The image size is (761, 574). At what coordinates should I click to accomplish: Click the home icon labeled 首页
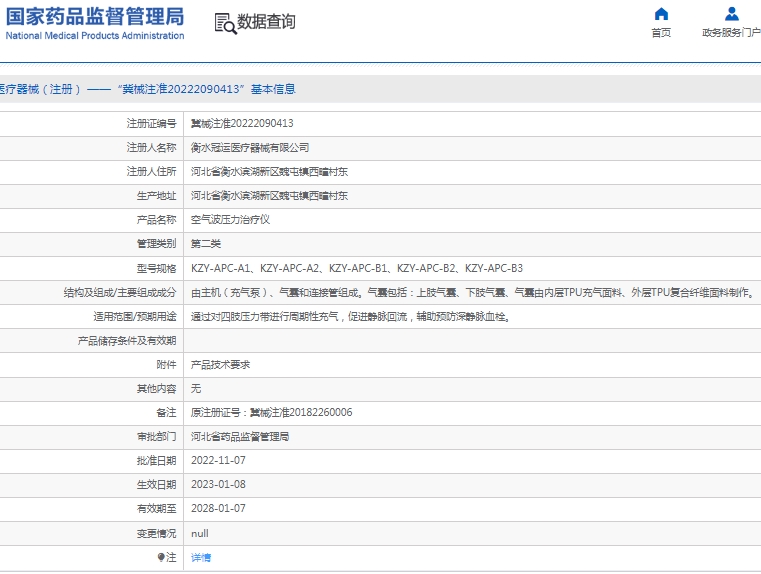tap(661, 14)
